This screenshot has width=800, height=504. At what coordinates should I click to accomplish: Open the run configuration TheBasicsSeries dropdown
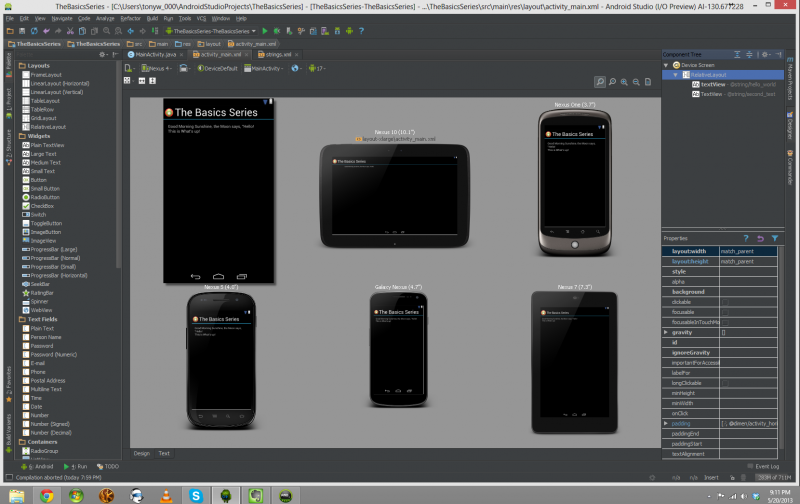(x=211, y=31)
